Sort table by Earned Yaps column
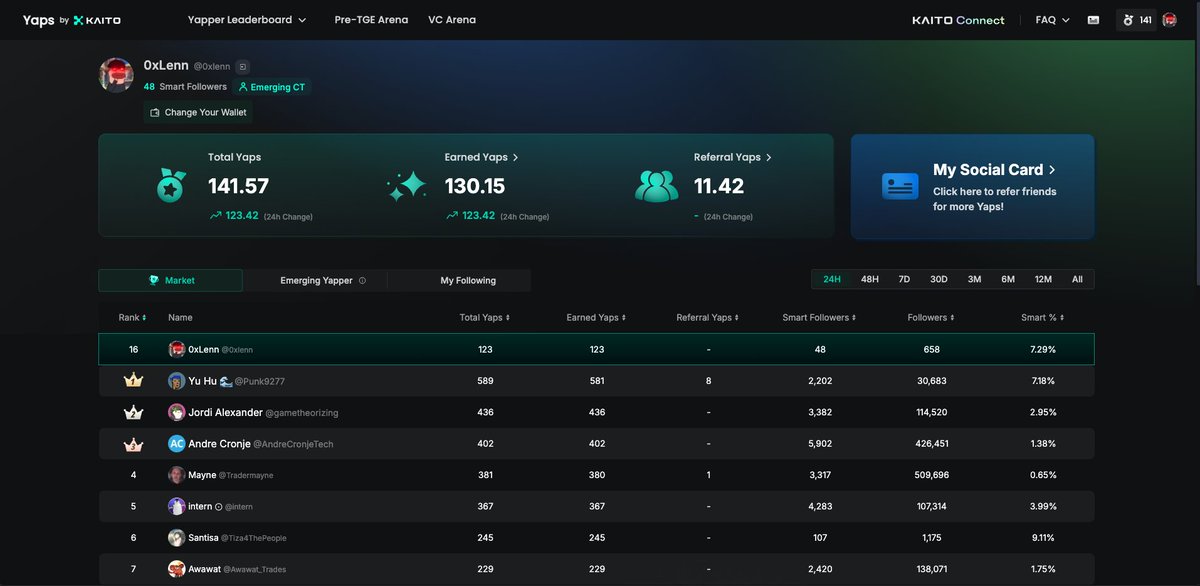 coord(596,318)
